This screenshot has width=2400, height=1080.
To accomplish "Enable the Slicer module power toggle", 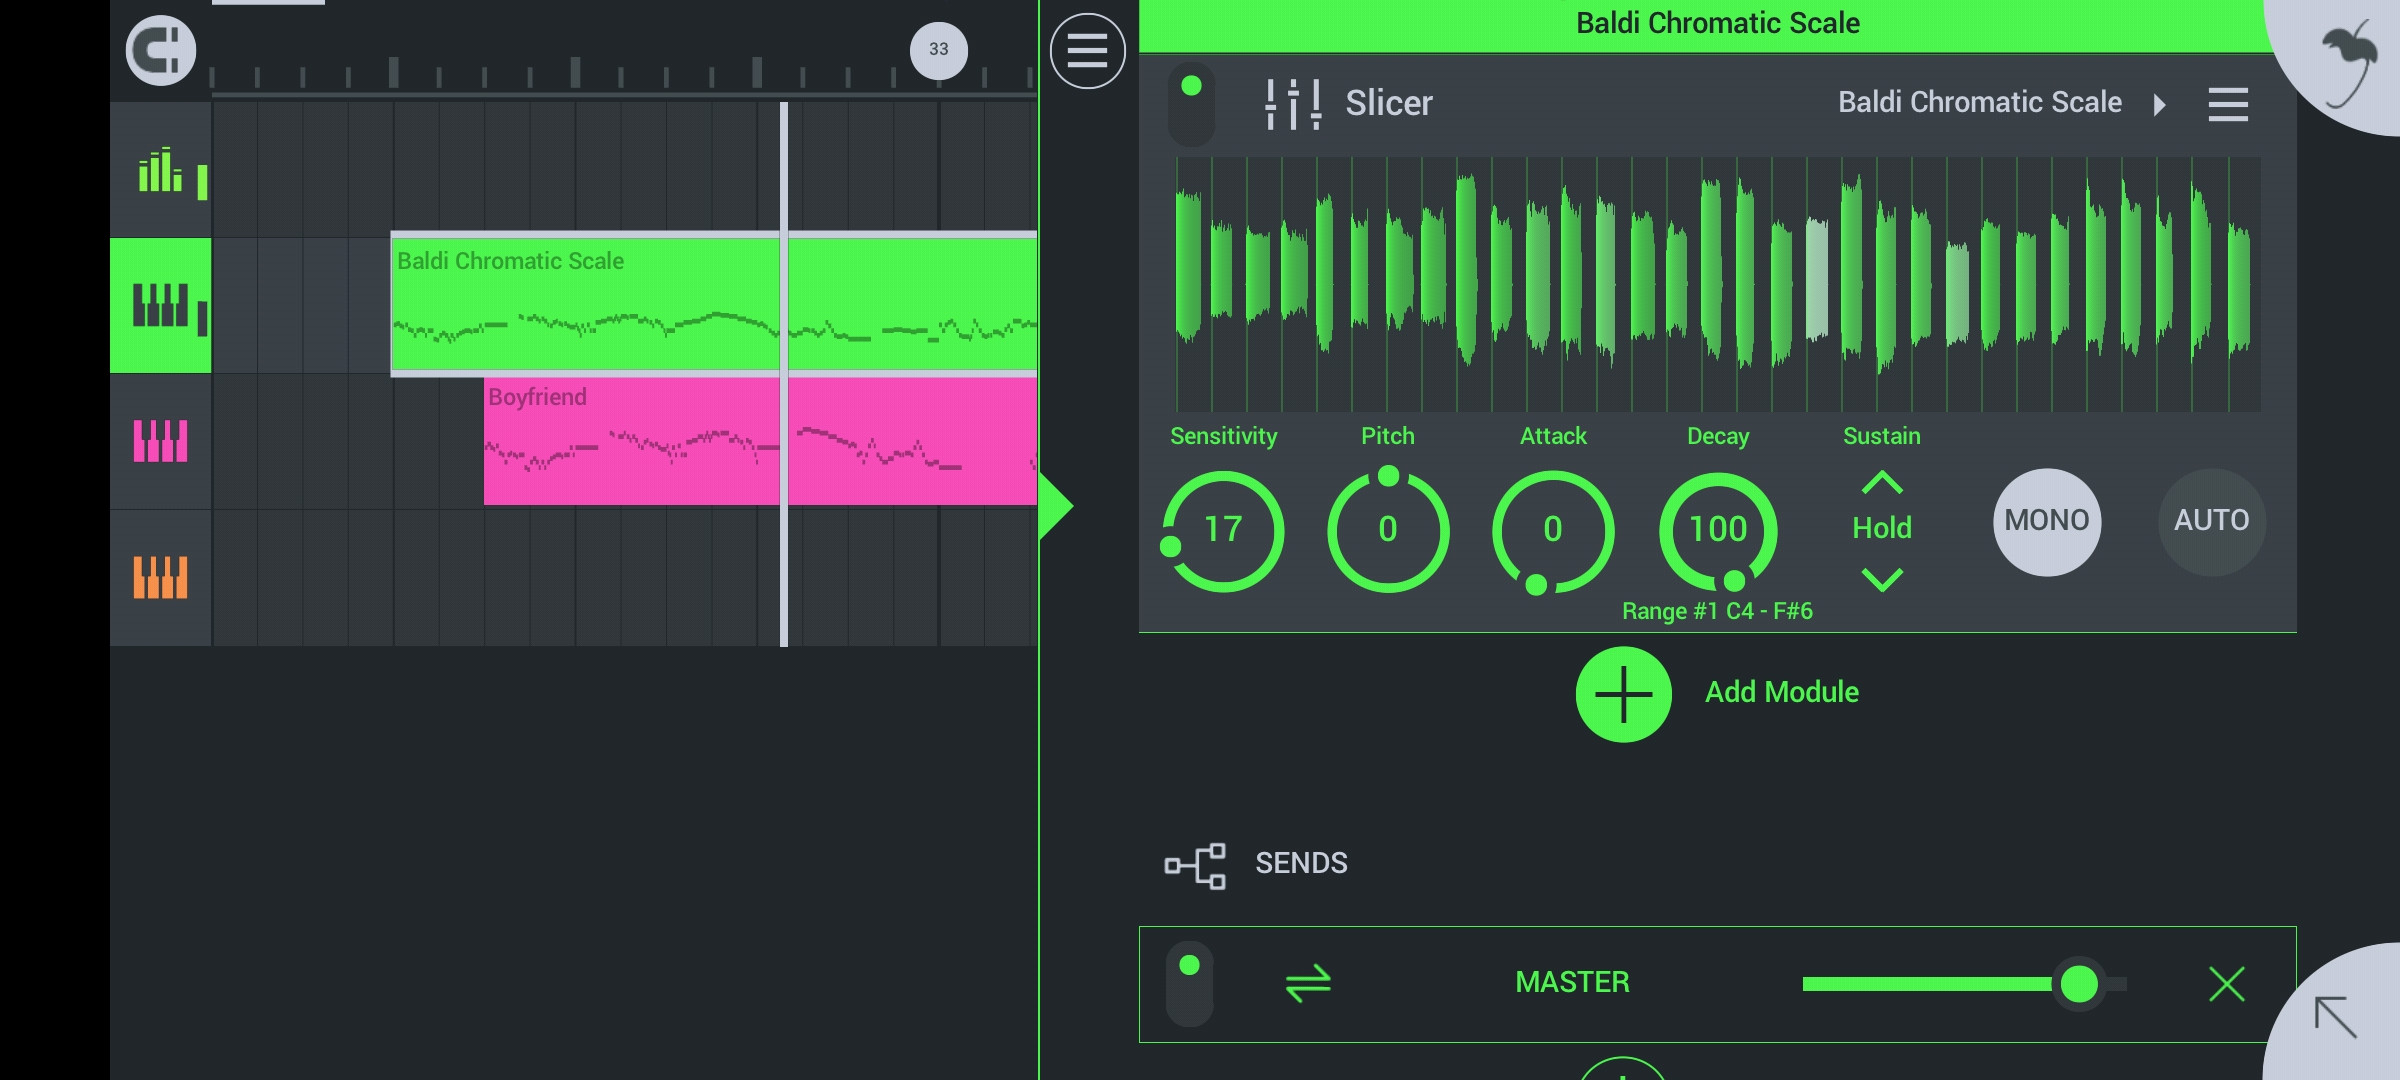I will 1191,102.
